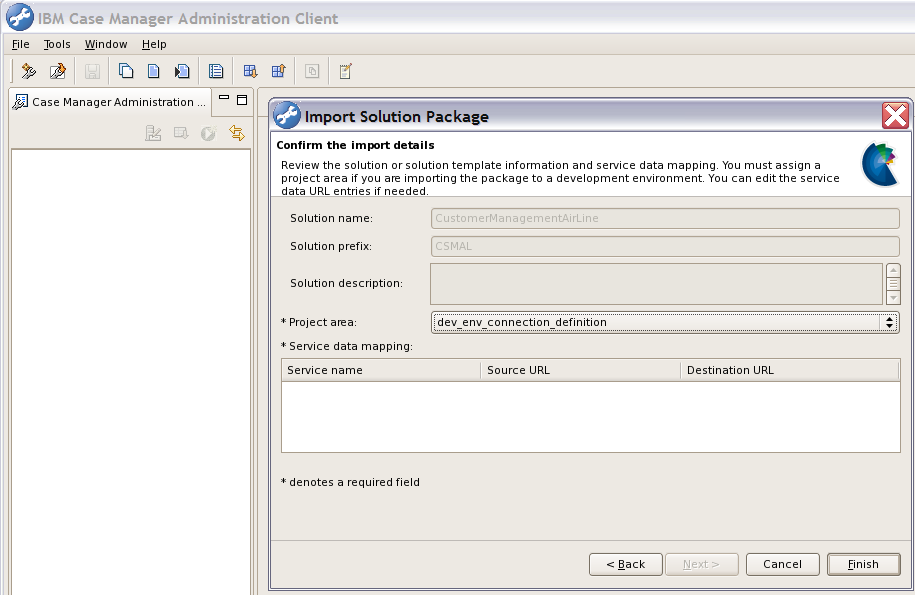Click the wrench icon in Import Solution Package title
Viewport: 915px width, 595px height.
tap(287, 115)
